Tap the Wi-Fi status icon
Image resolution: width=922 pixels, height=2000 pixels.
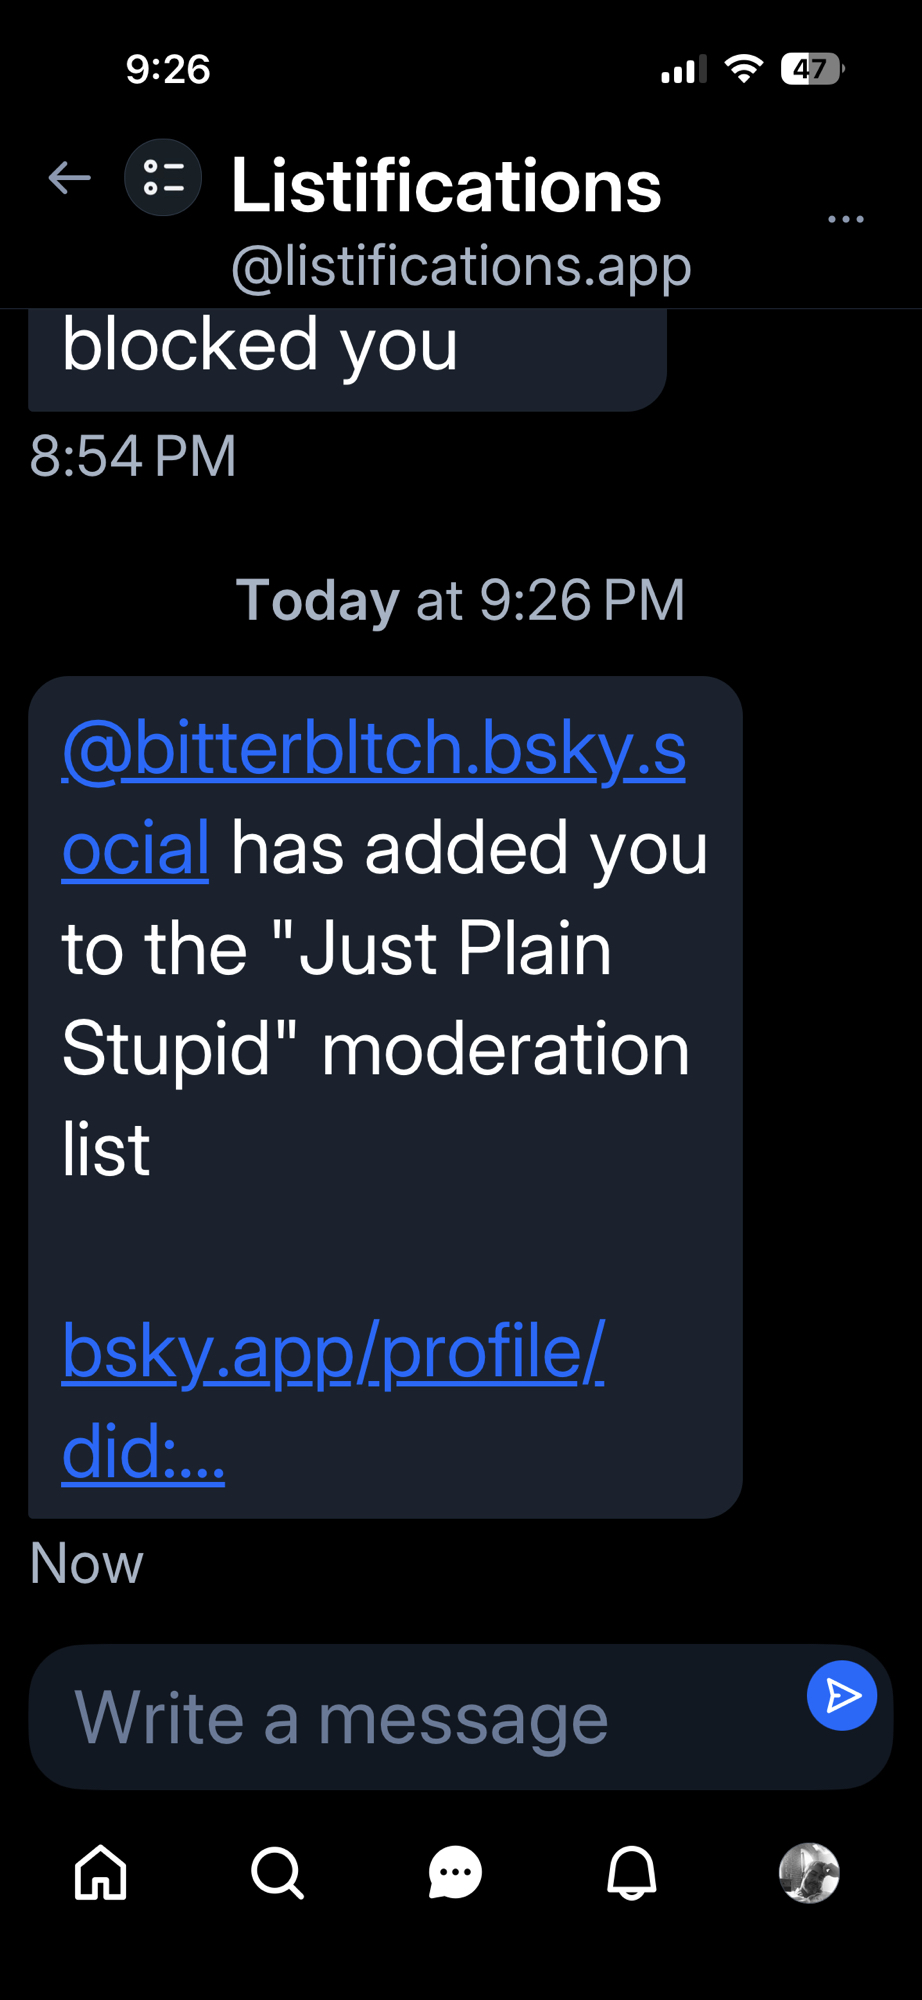point(743,69)
